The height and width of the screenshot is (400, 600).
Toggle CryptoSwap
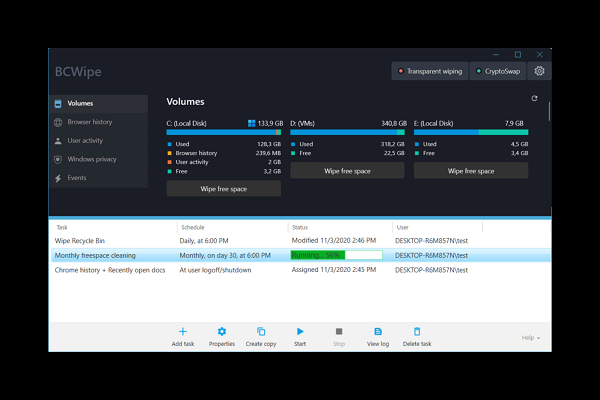(x=495, y=71)
